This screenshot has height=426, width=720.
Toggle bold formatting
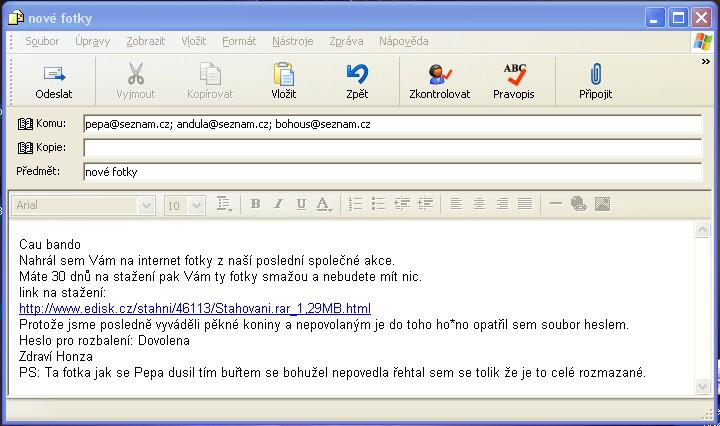[255, 204]
